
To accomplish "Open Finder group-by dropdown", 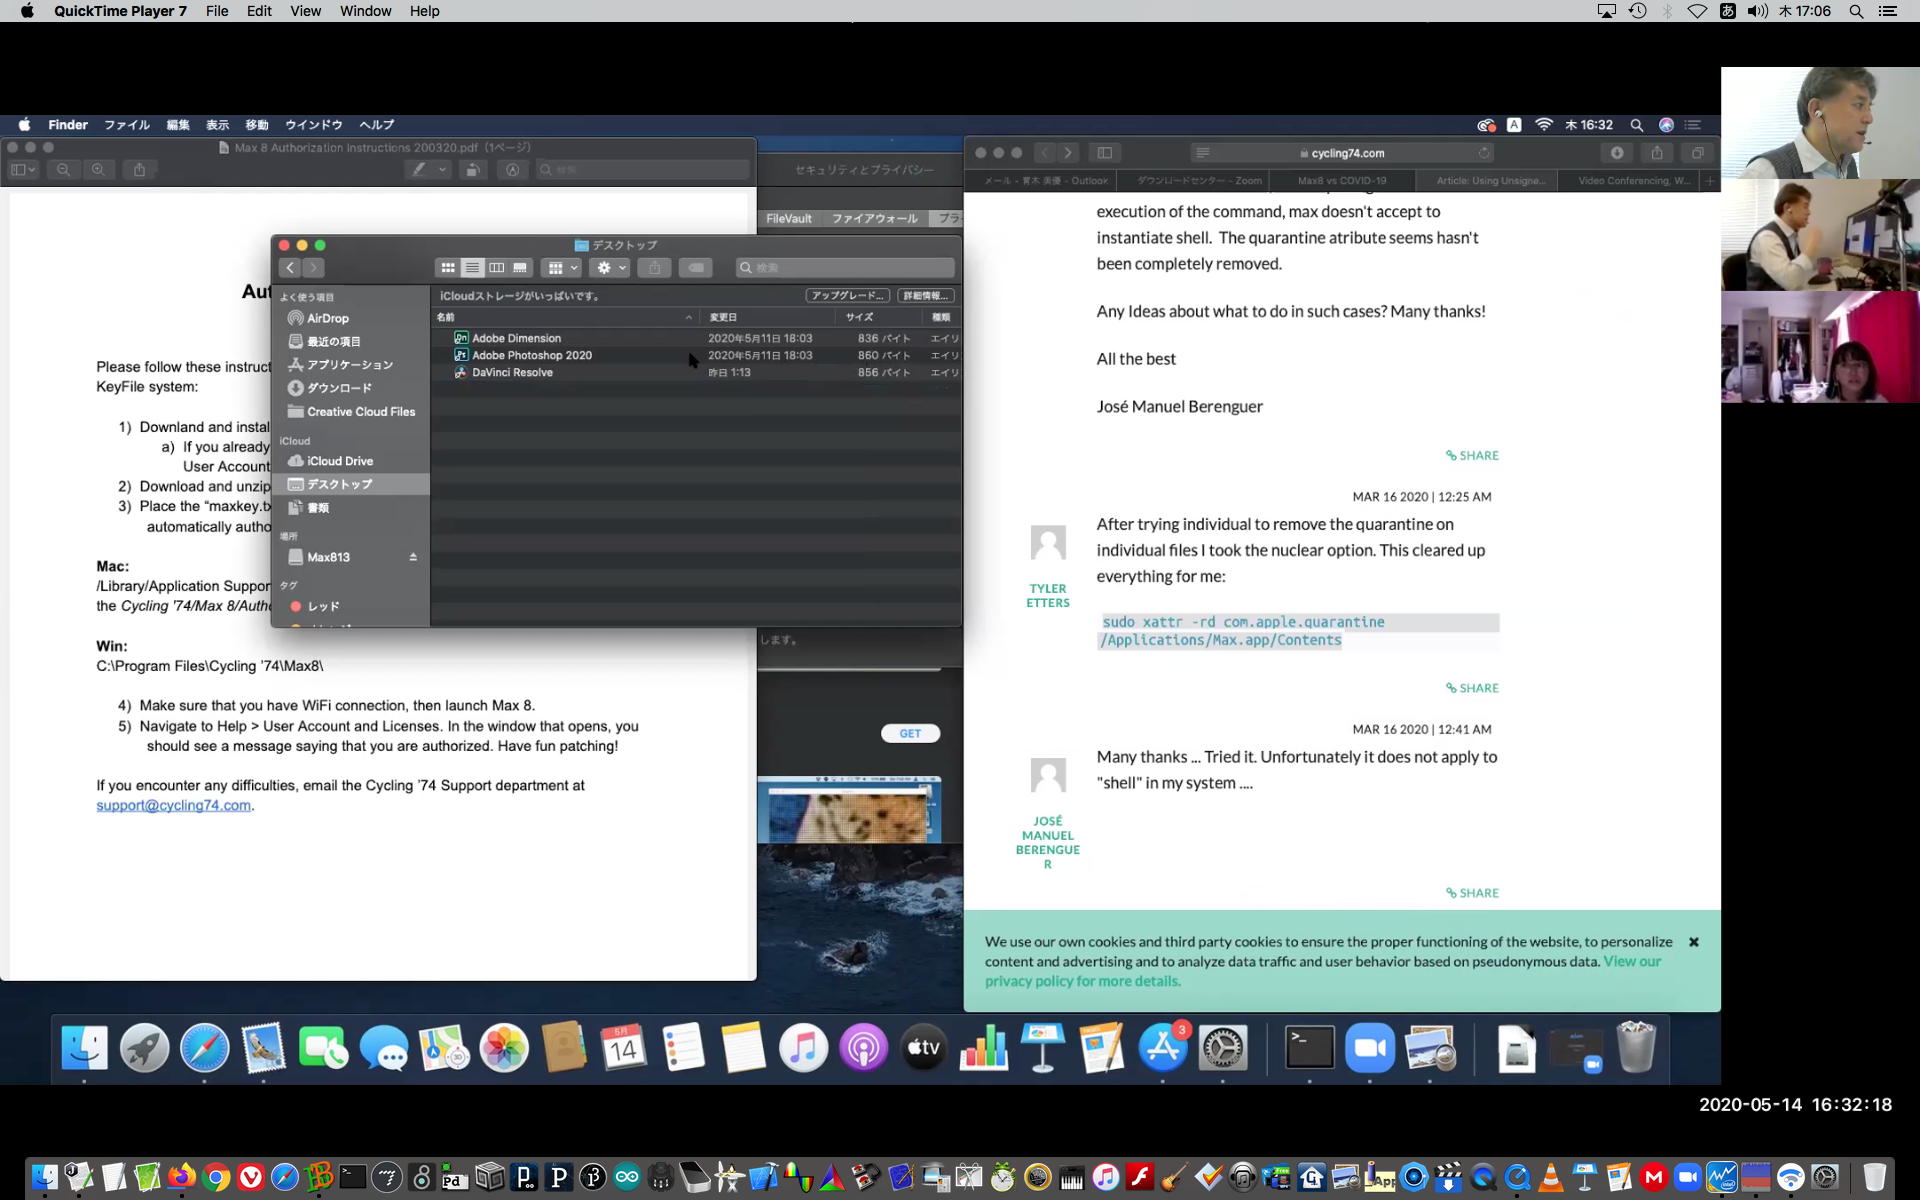I will pyautogui.click(x=562, y=268).
